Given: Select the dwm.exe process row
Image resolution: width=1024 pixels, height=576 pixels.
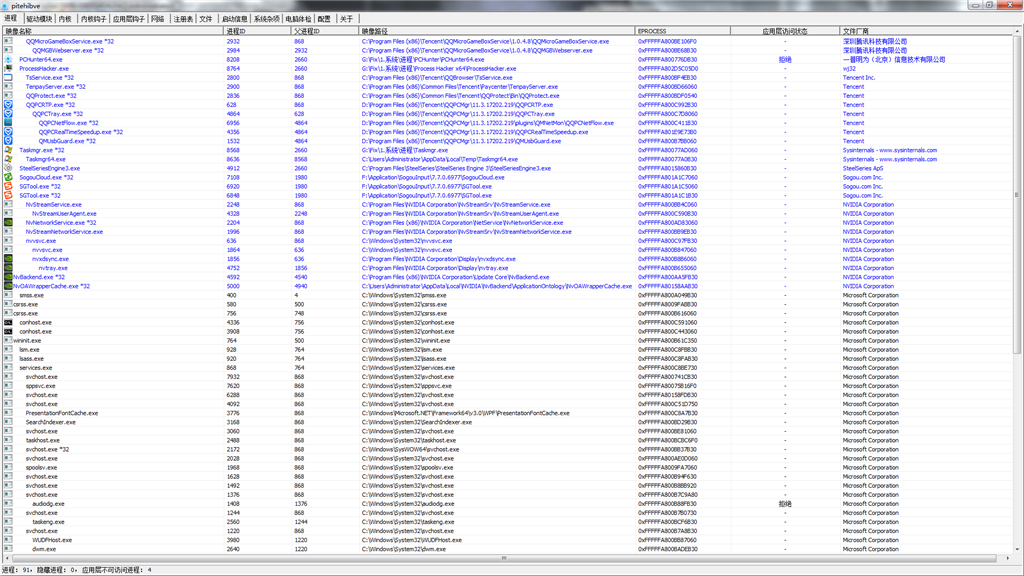Looking at the screenshot, I should tap(508, 549).
